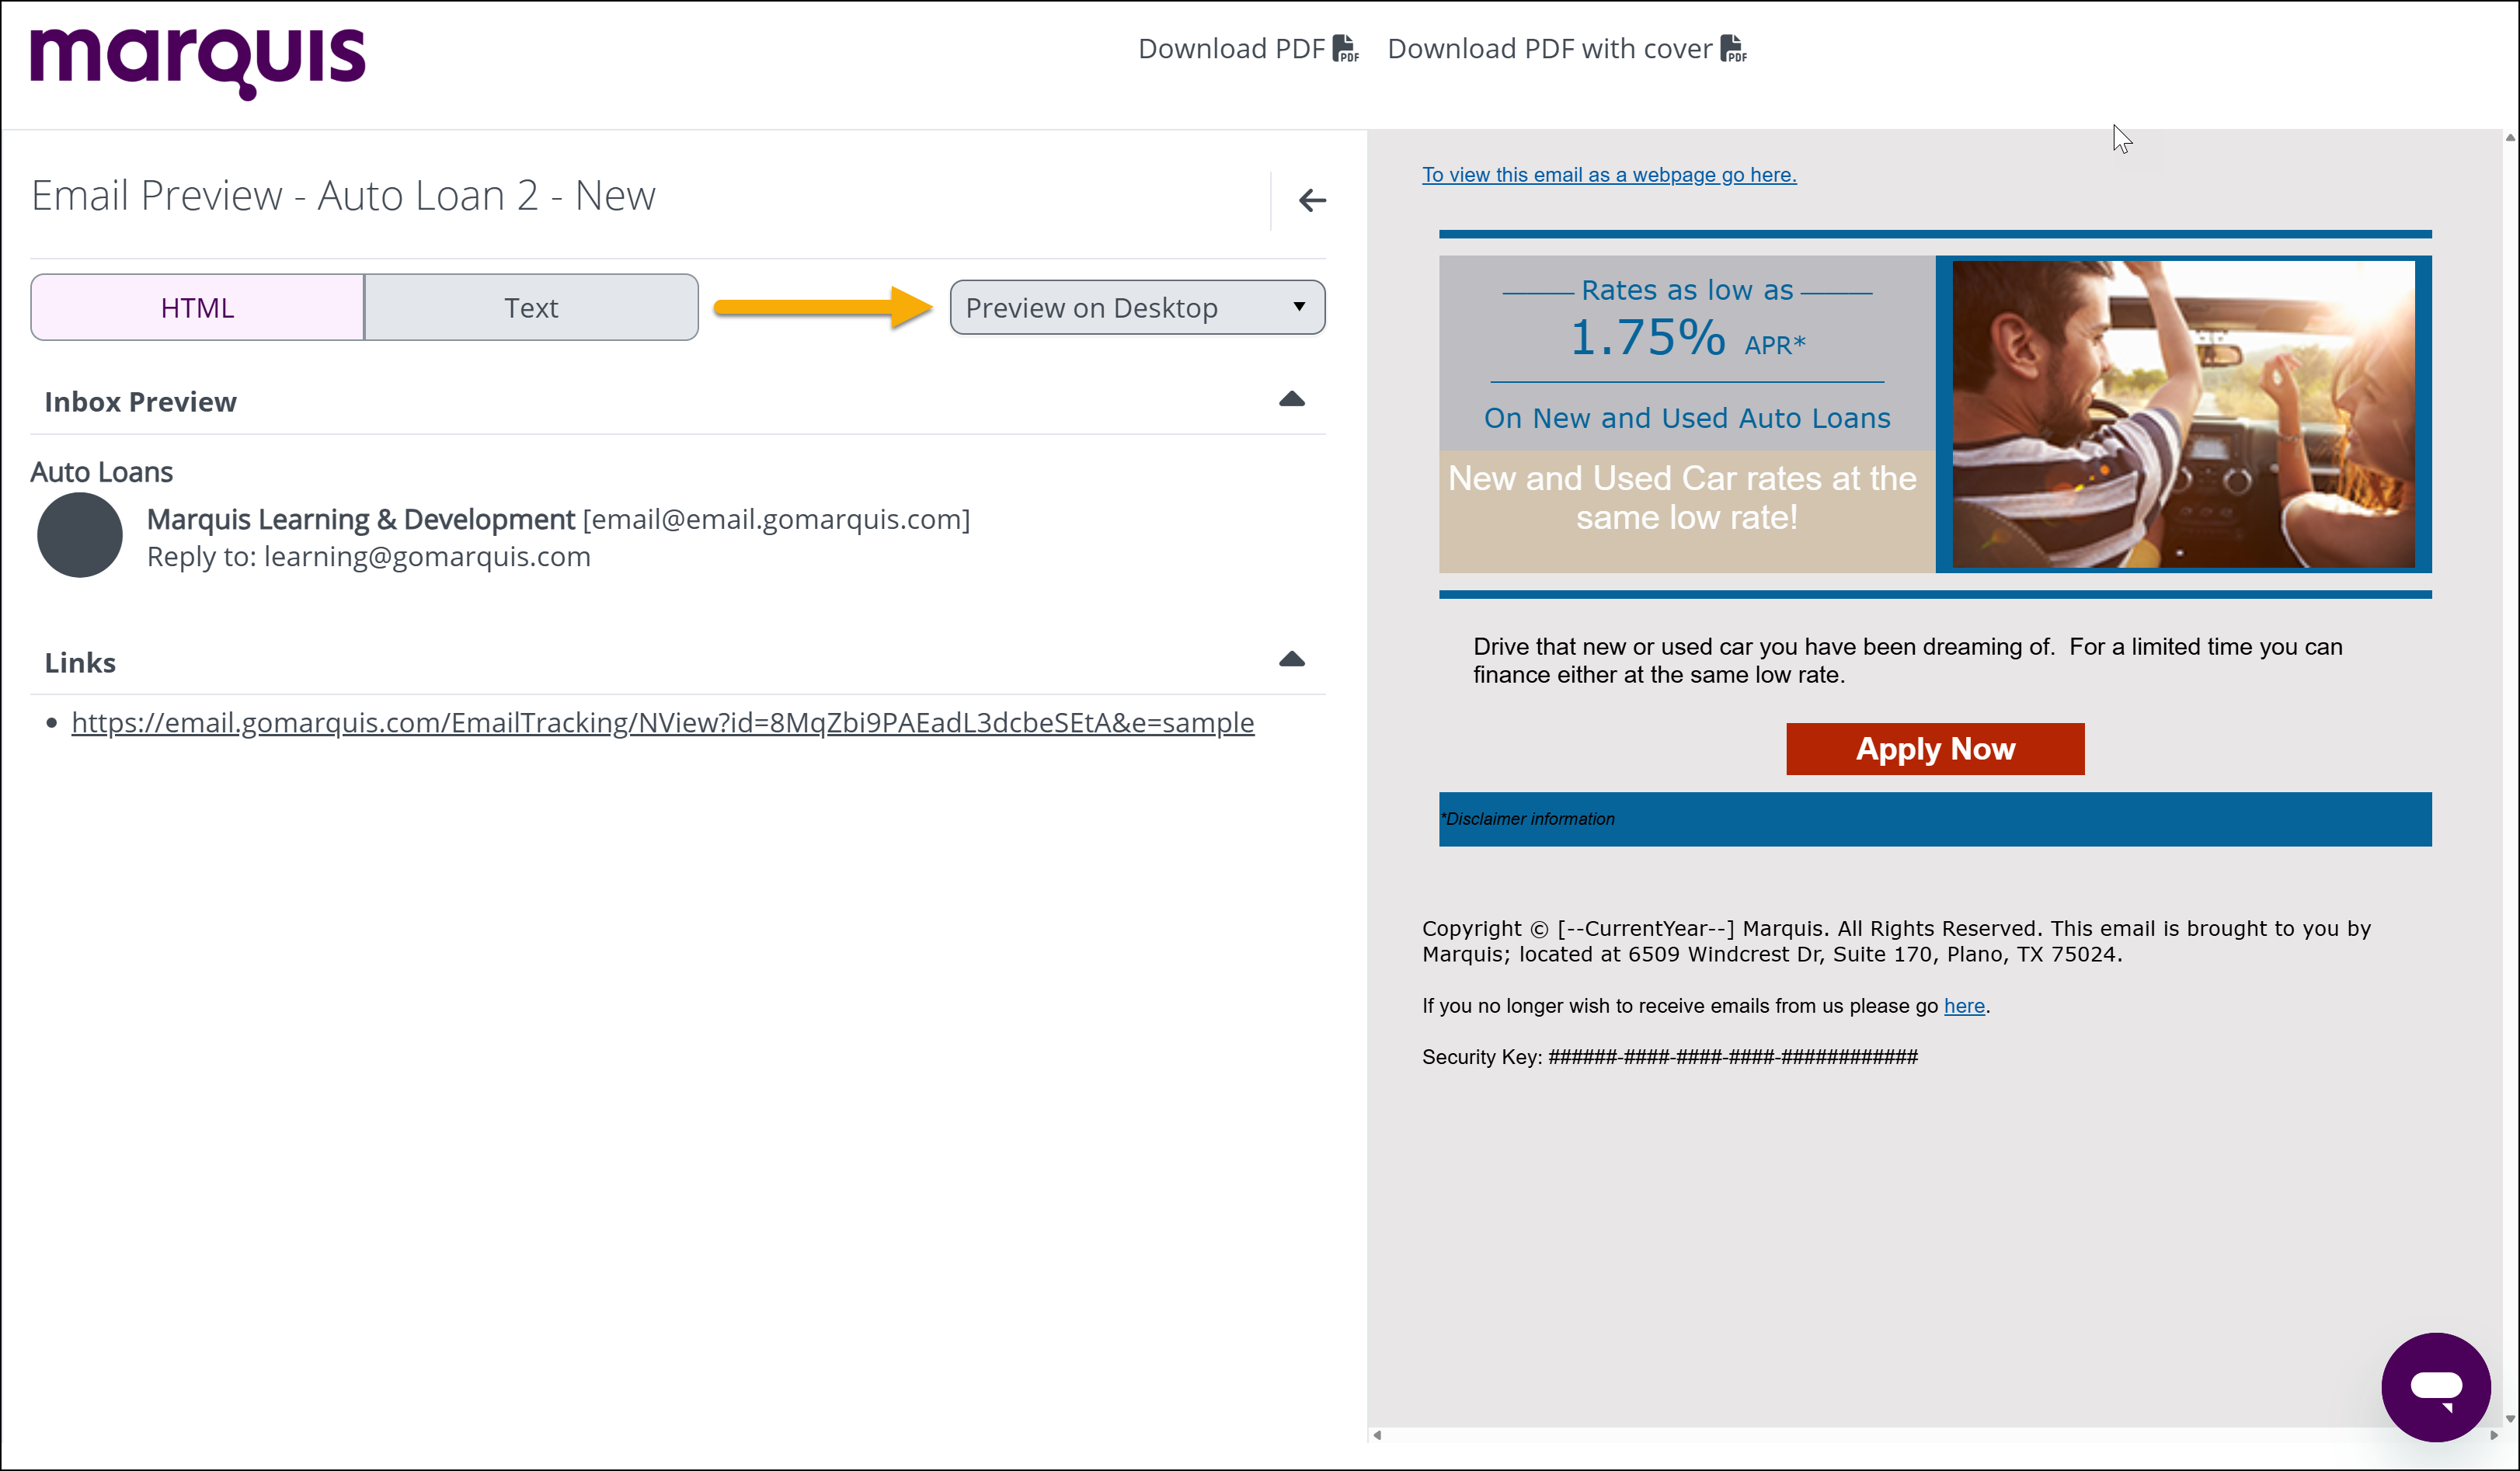Collapse the Links section

[1291, 660]
